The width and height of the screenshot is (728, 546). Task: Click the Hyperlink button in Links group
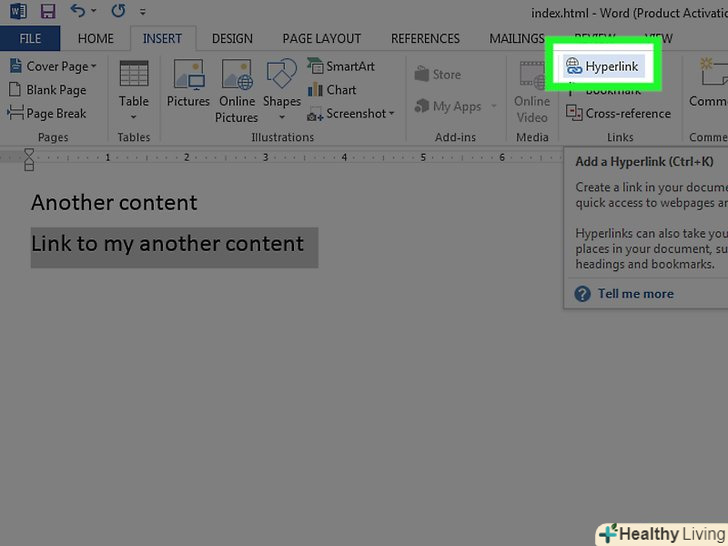602,66
